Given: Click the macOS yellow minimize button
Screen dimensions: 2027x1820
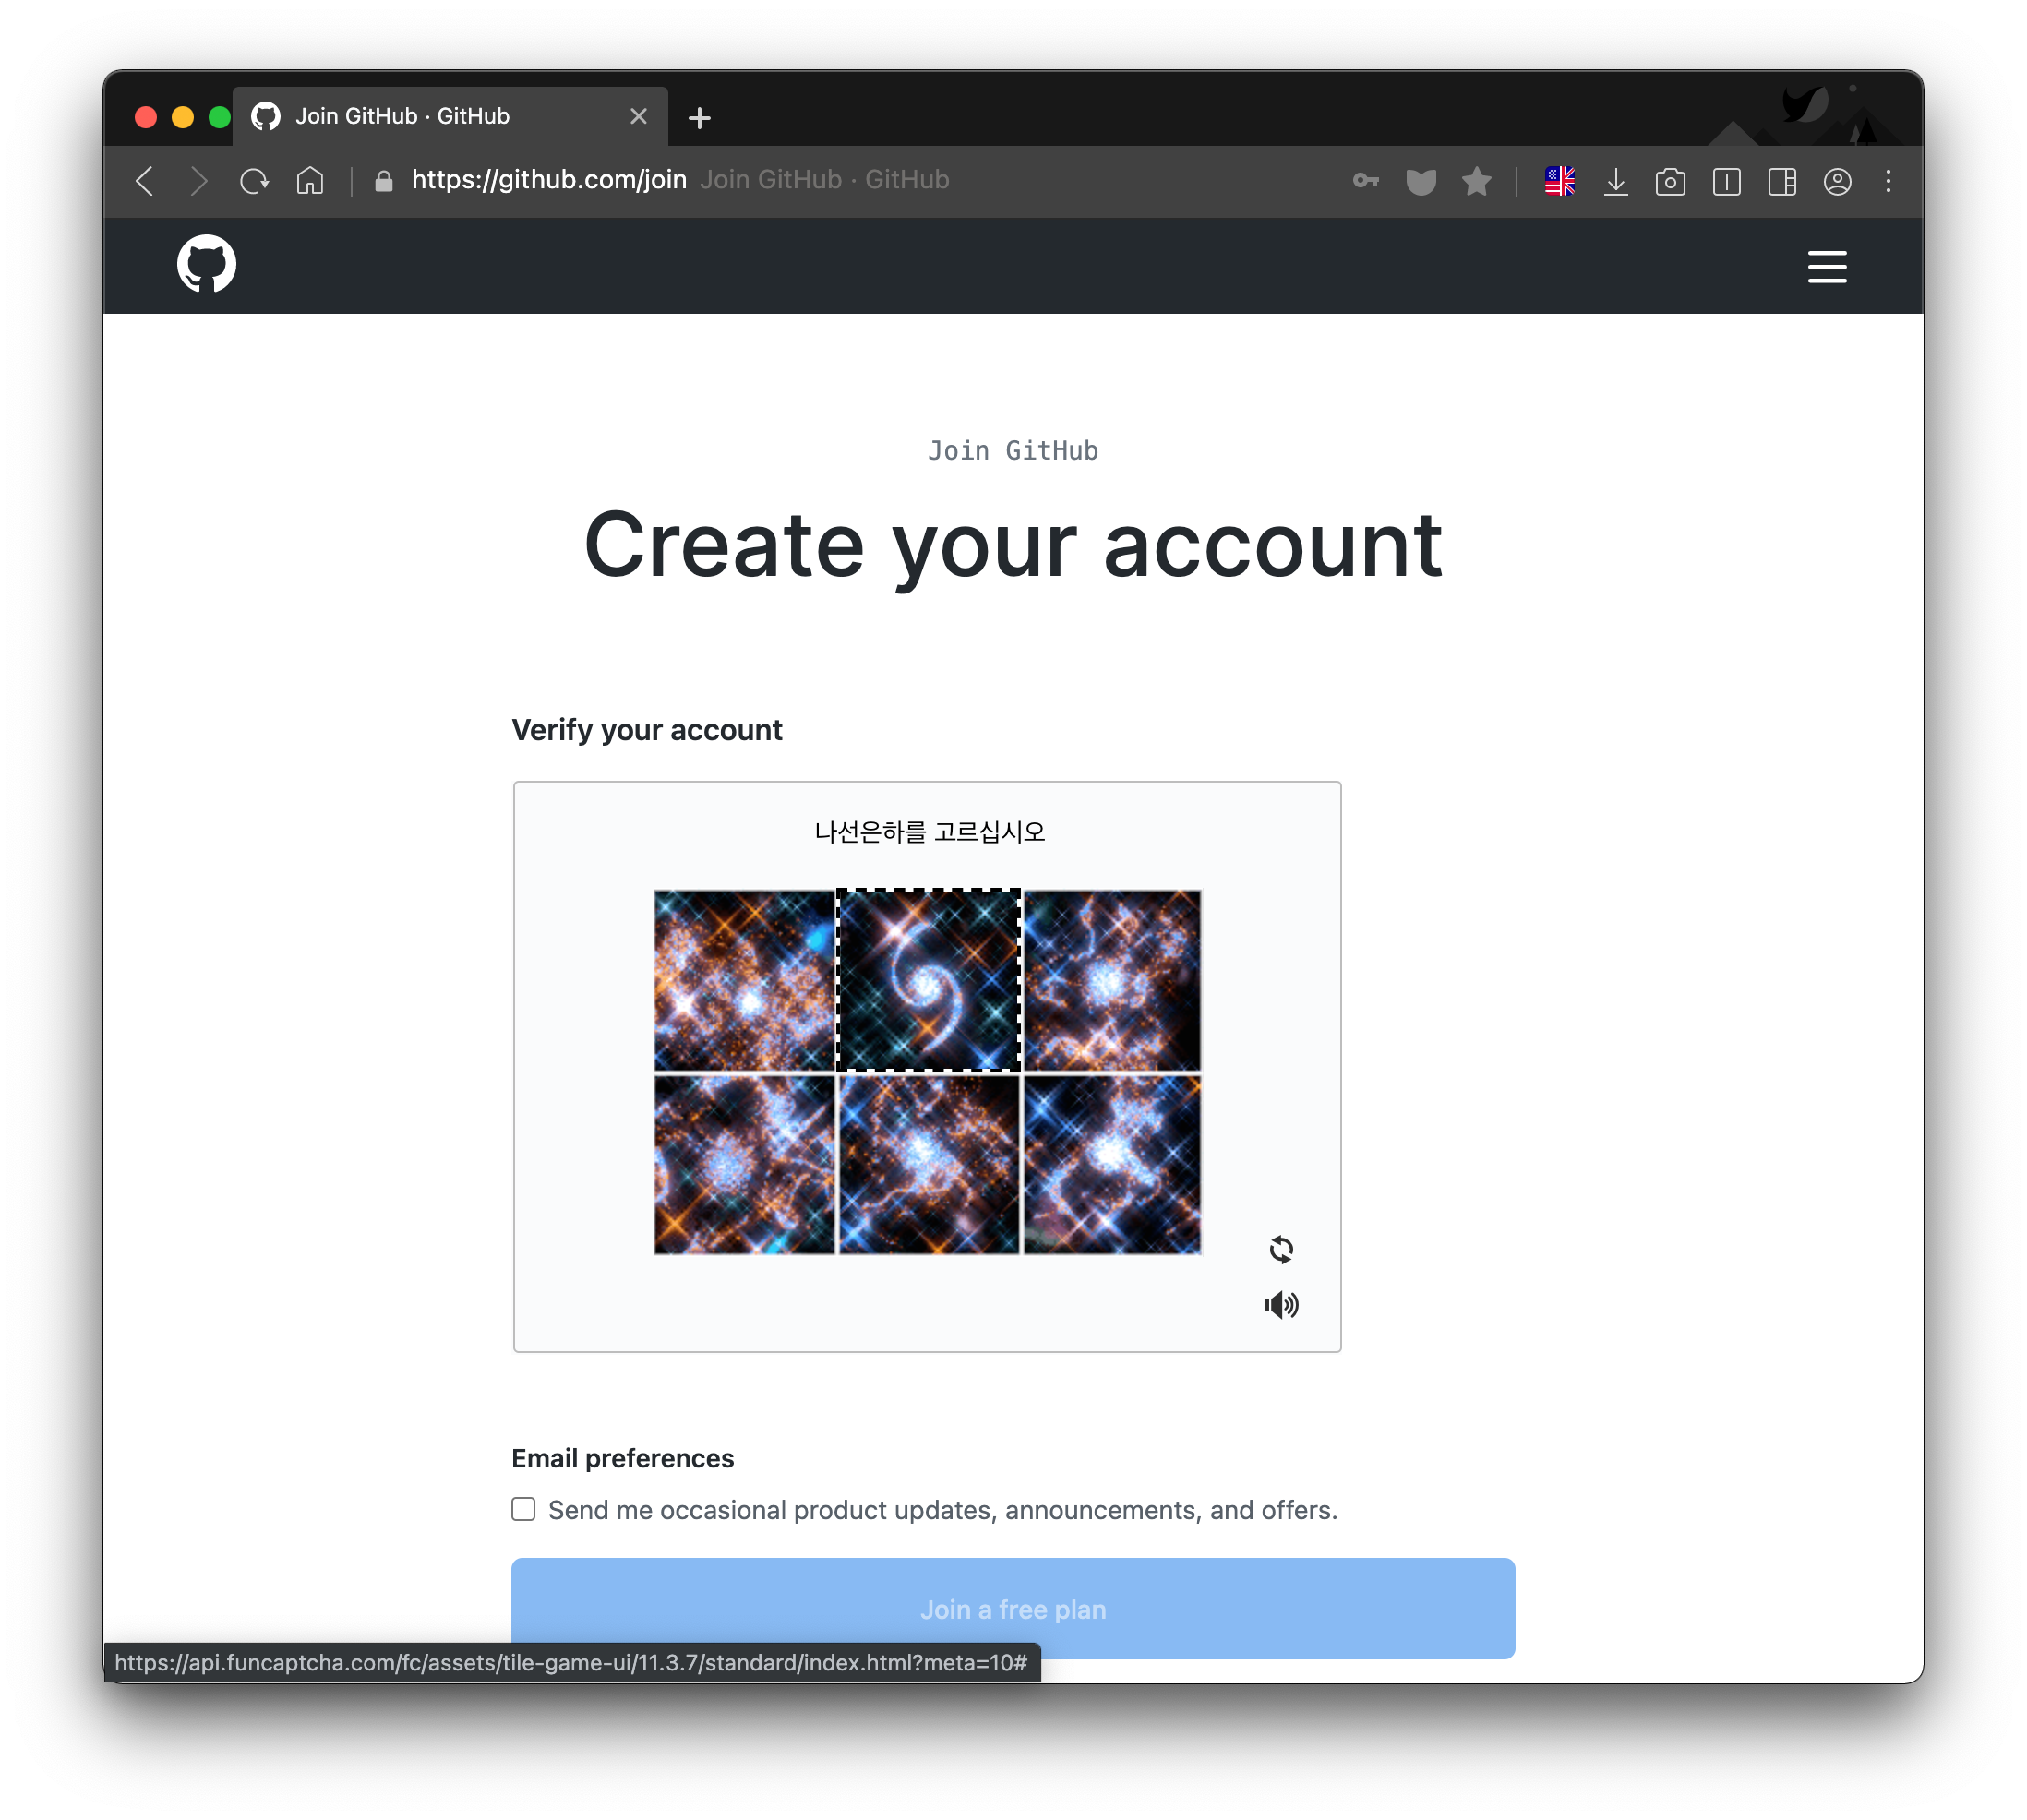Looking at the screenshot, I should (183, 117).
